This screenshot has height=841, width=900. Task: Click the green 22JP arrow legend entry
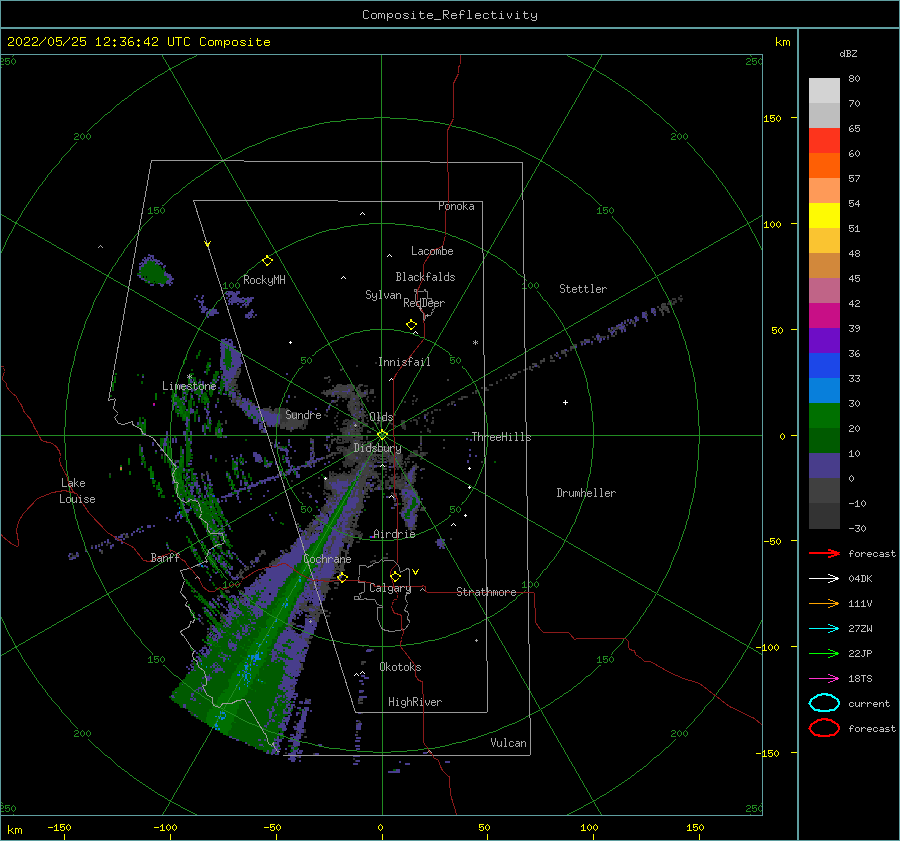824,653
